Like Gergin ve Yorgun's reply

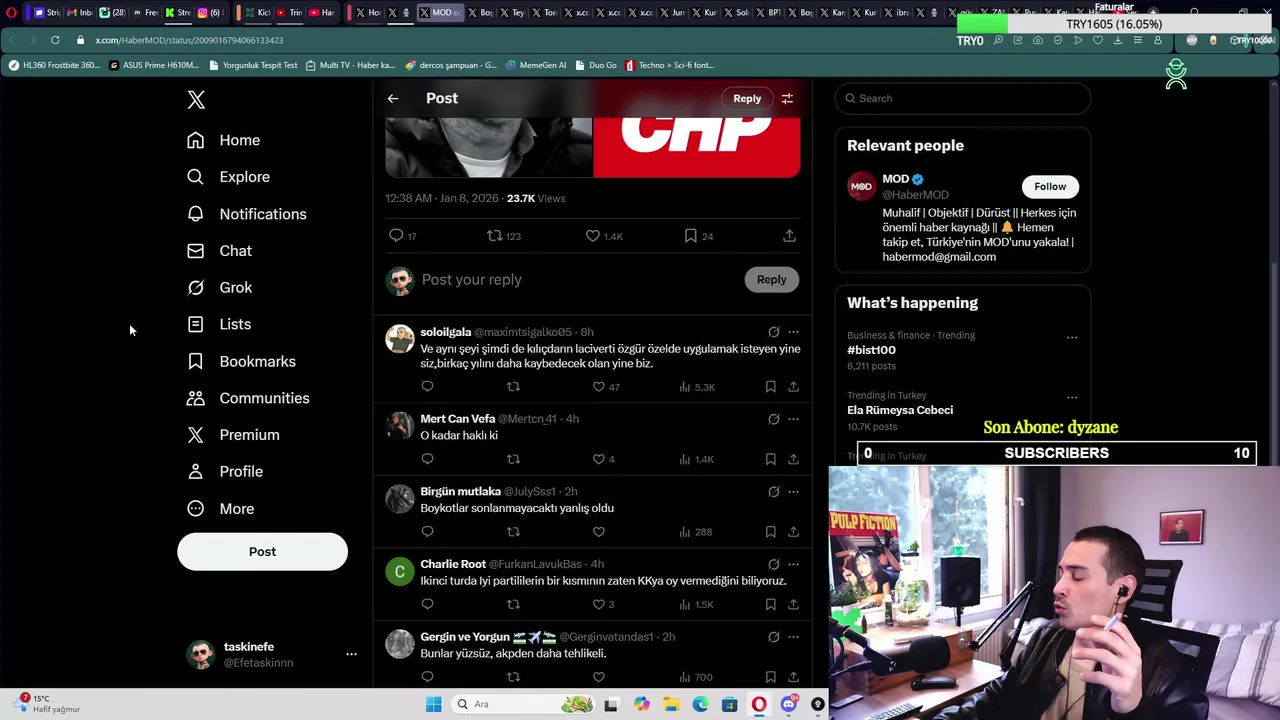pyautogui.click(x=598, y=677)
